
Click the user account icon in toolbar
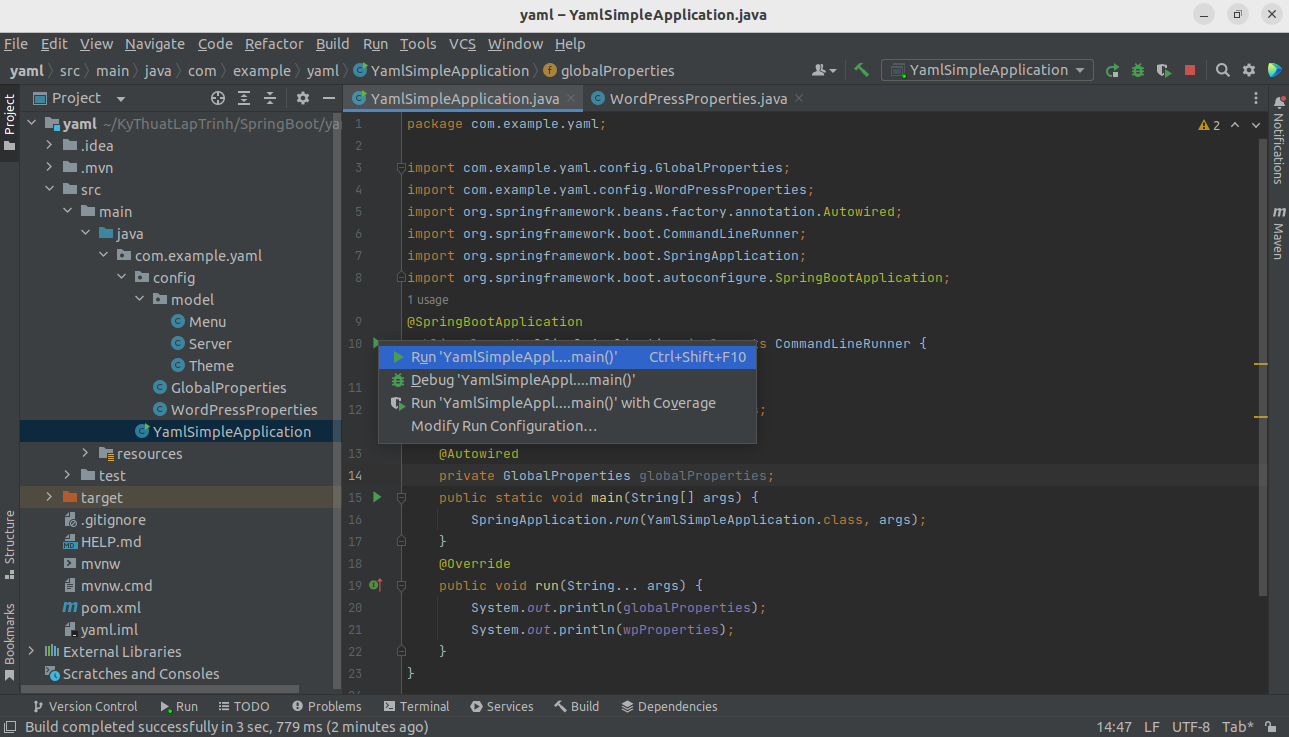pyautogui.click(x=824, y=70)
